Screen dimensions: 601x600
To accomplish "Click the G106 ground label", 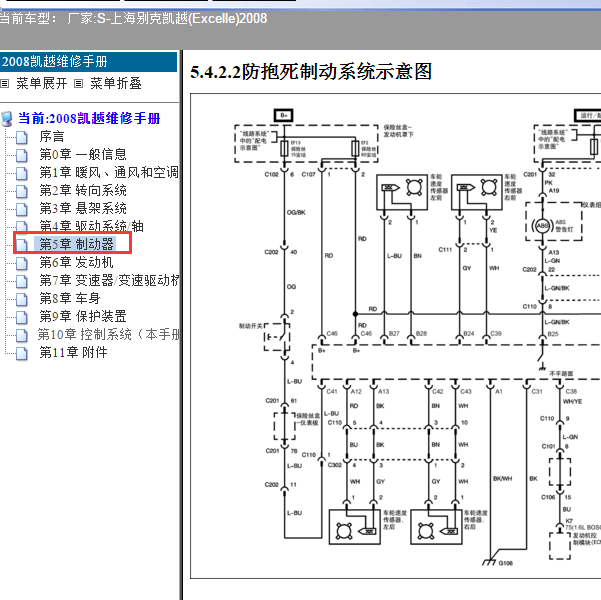I will click(x=506, y=563).
